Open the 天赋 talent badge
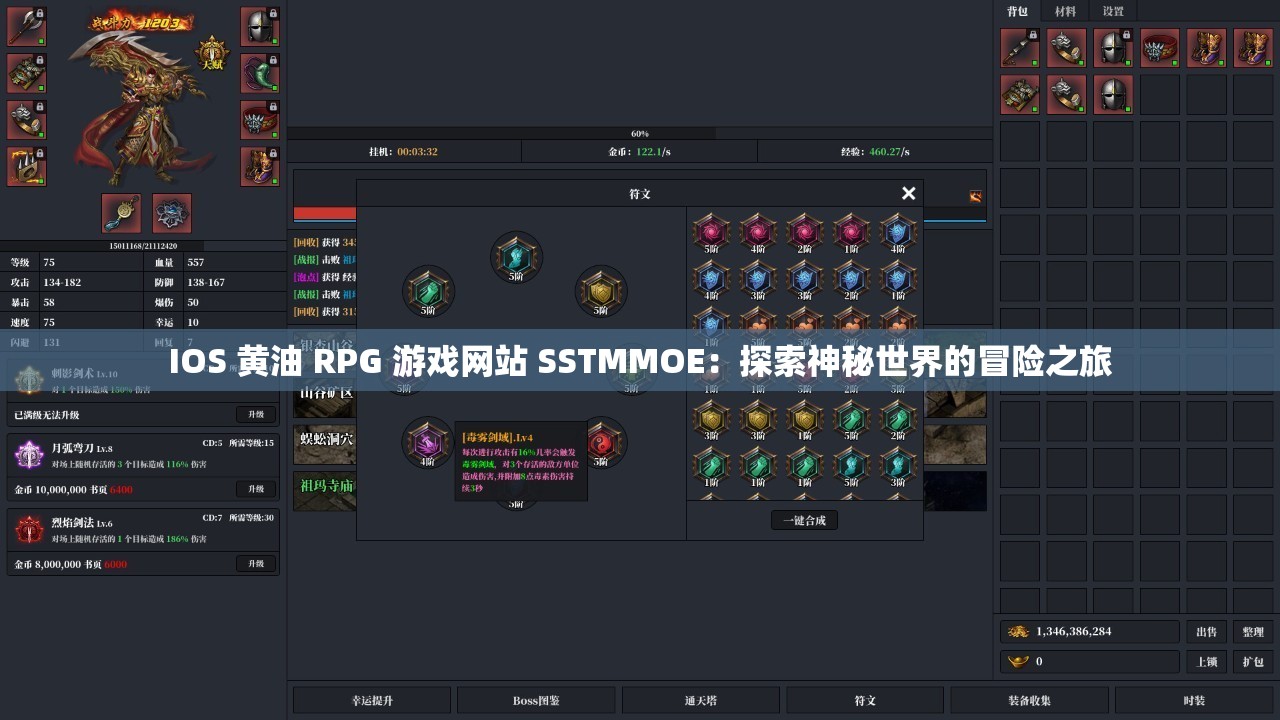Viewport: 1280px width, 720px height. [x=212, y=55]
